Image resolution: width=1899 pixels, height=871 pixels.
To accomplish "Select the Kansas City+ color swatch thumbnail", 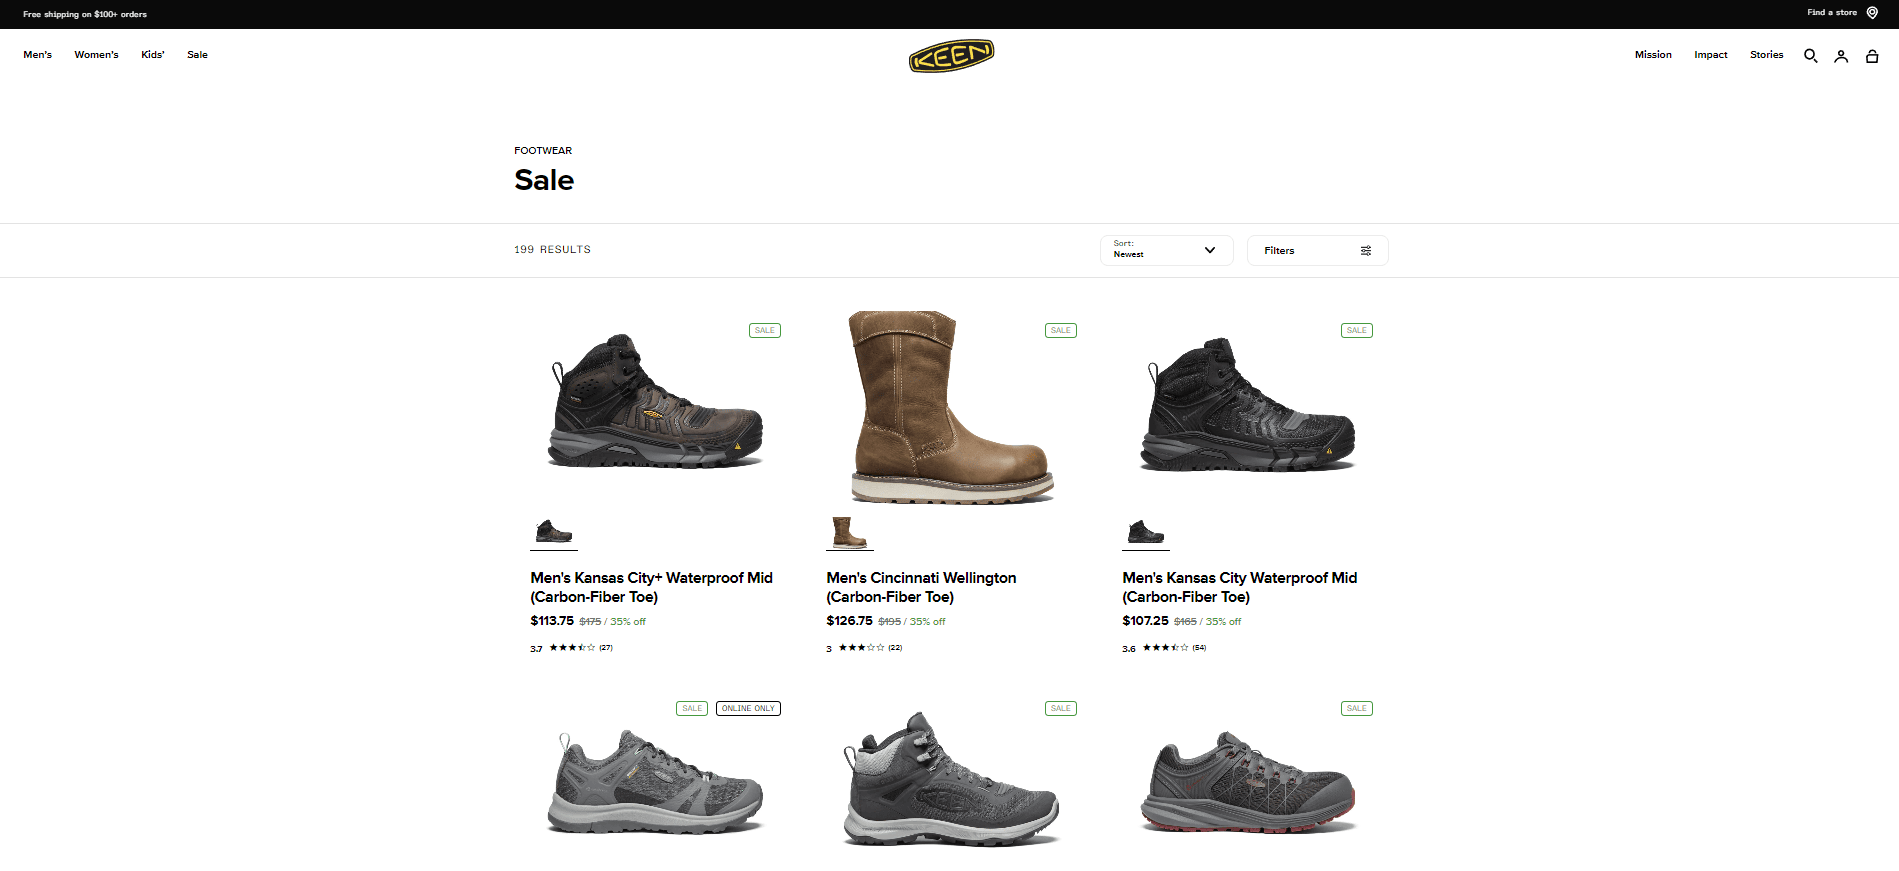I will tap(554, 532).
